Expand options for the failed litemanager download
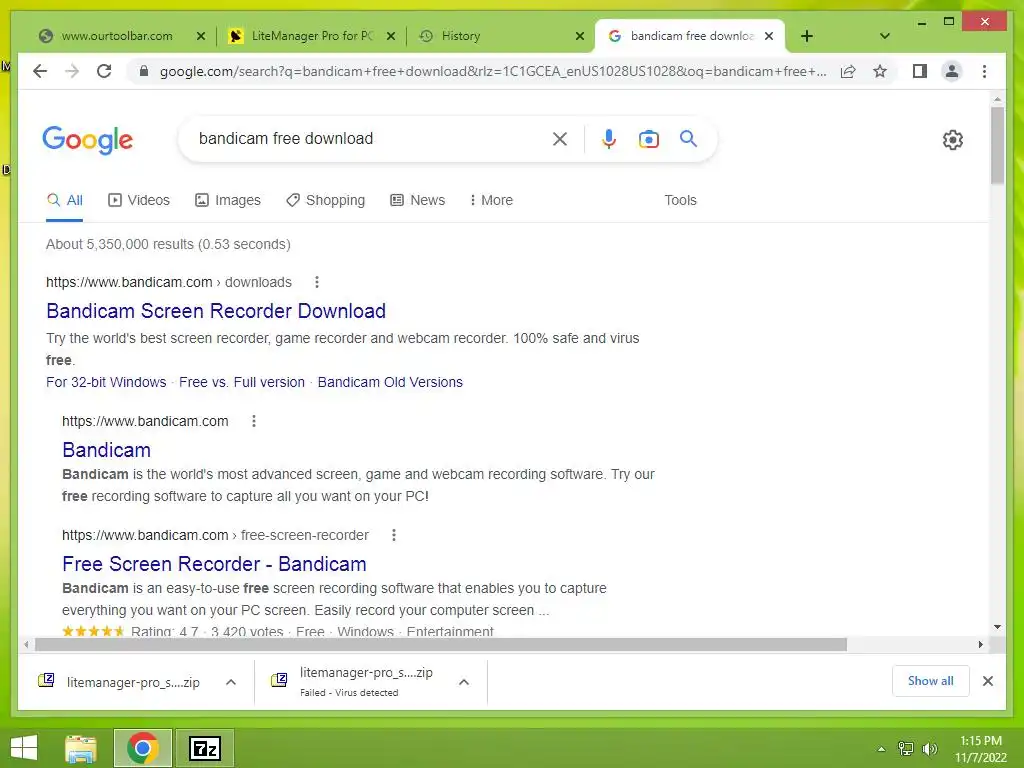Viewport: 1024px width, 768px height. click(x=464, y=682)
